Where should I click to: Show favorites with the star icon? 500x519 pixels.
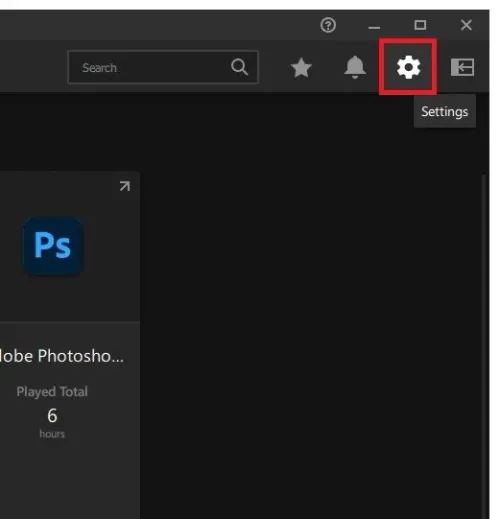[301, 68]
